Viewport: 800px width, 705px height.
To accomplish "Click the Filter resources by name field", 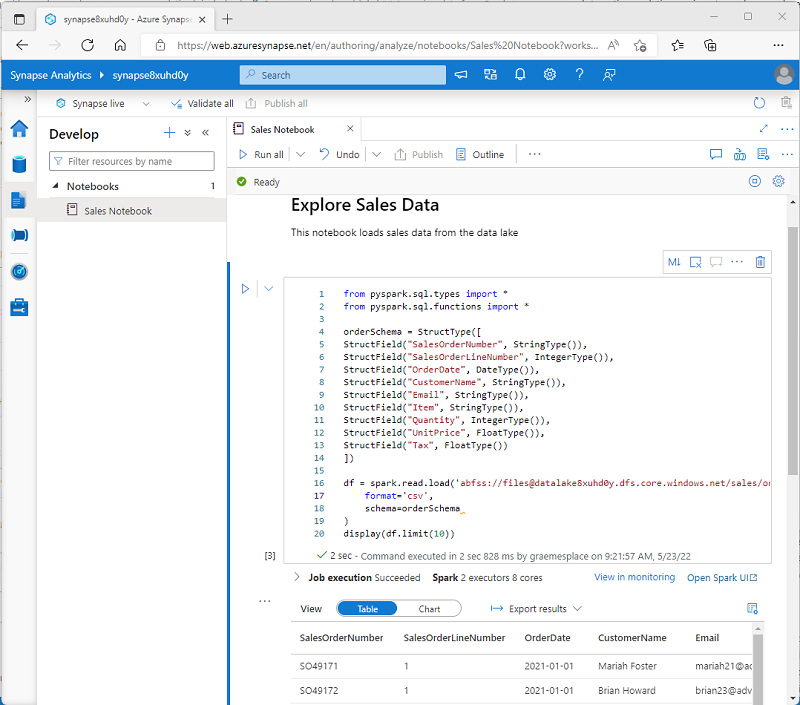I will coord(131,161).
